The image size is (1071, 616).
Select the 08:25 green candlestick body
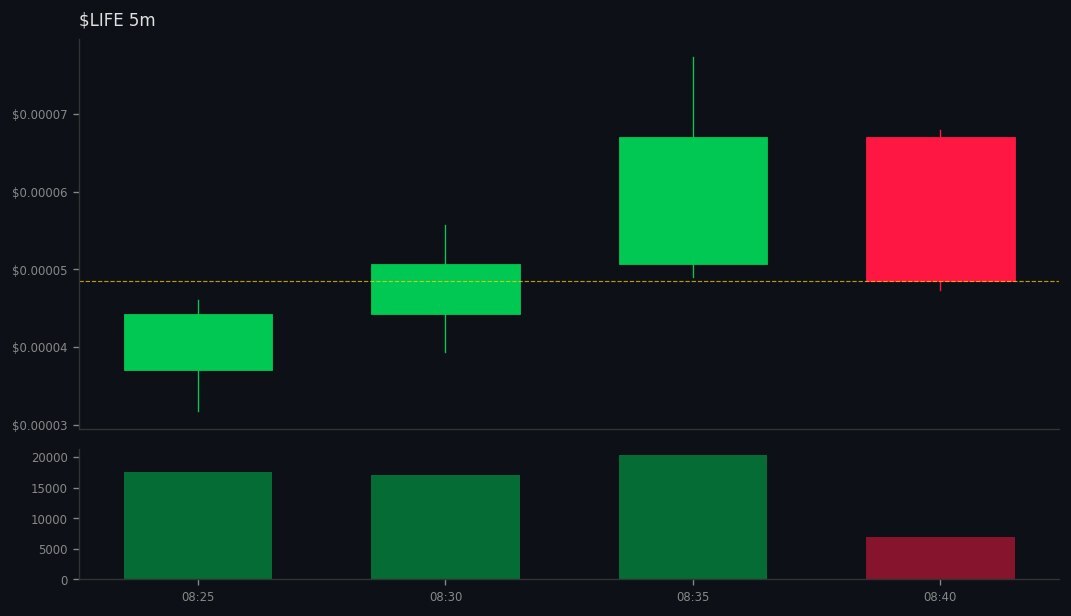coord(198,343)
